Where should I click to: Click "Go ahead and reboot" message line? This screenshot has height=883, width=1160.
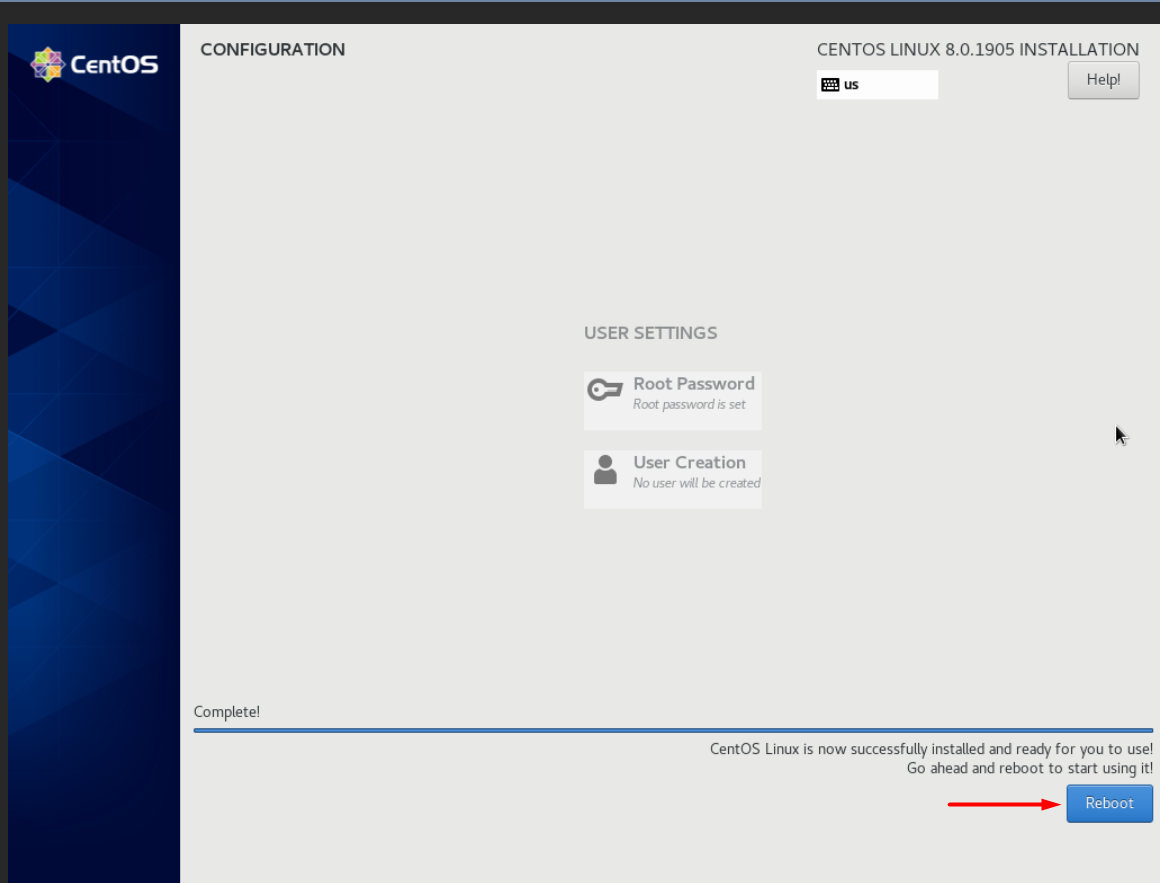click(1029, 768)
